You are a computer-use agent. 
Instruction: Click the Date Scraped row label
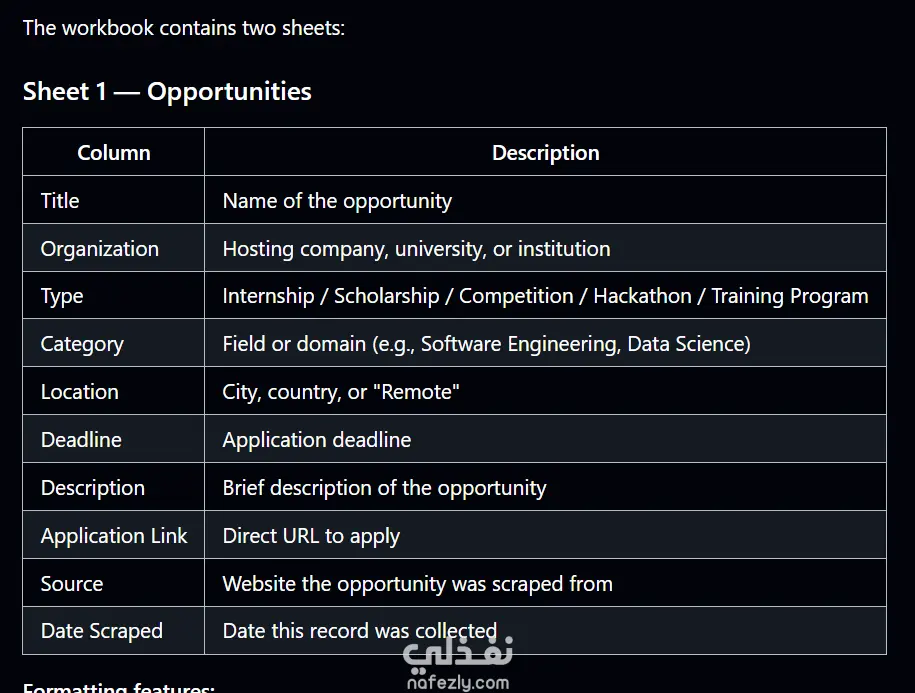[x=114, y=631]
